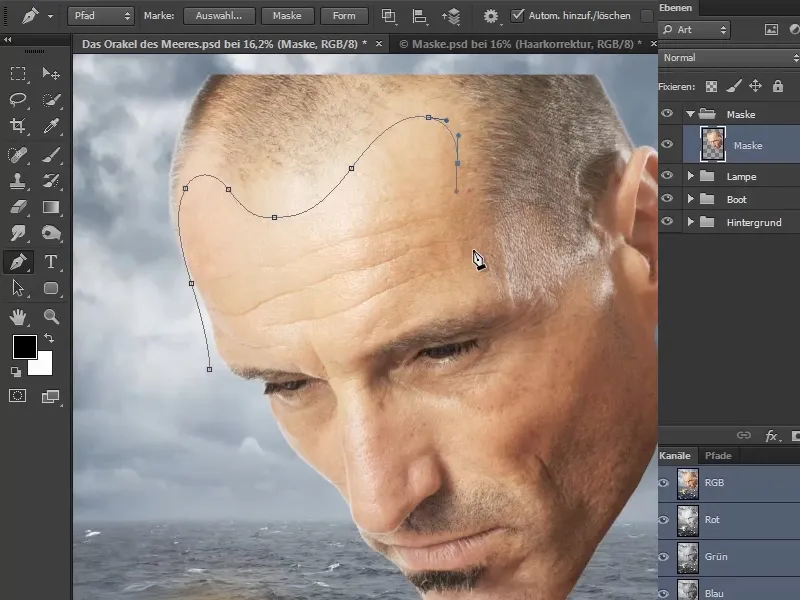Select the Move tool
The image size is (800, 600).
click(x=51, y=73)
